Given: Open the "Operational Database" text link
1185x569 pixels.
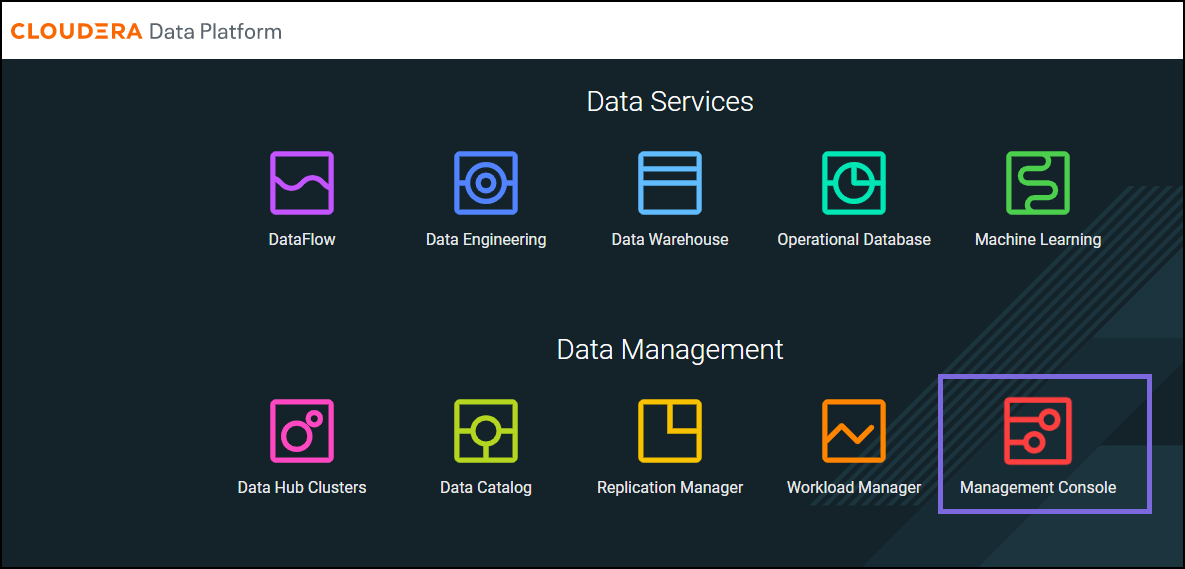Looking at the screenshot, I should pos(854,240).
